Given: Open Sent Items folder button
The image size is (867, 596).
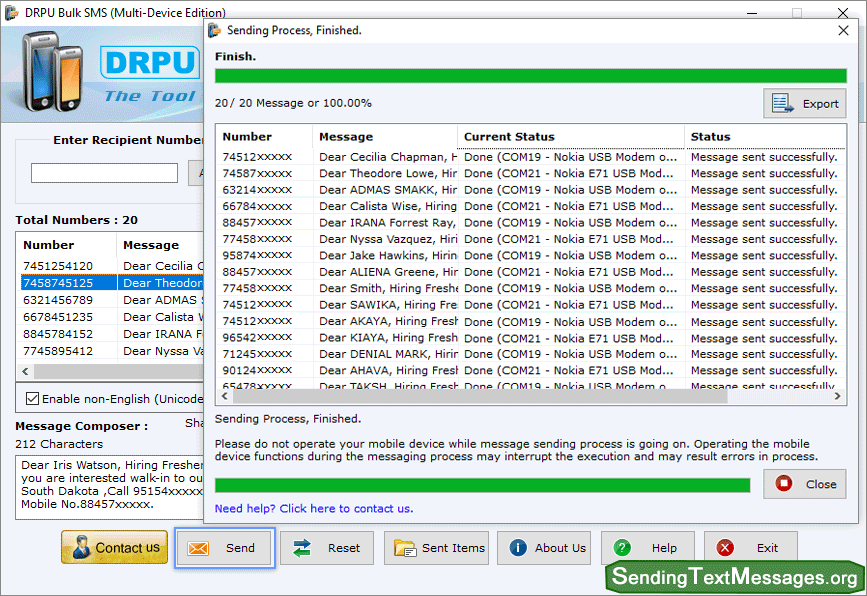Looking at the screenshot, I should coord(439,548).
